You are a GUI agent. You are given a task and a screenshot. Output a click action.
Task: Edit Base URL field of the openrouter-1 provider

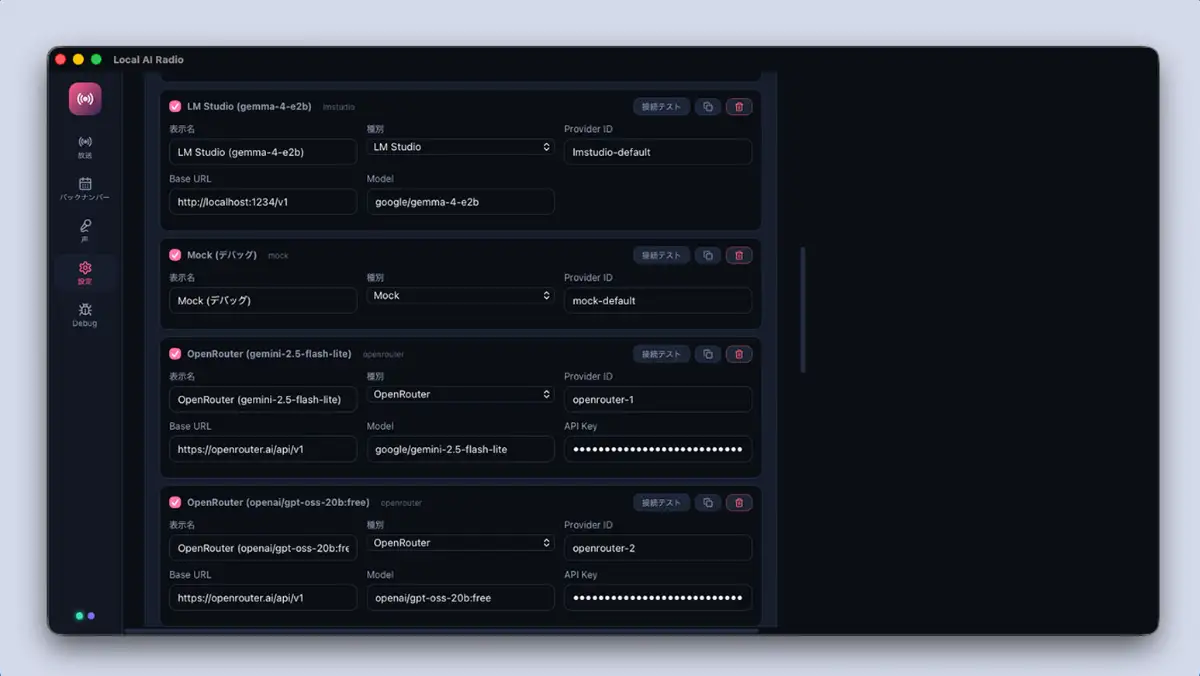[x=263, y=449]
